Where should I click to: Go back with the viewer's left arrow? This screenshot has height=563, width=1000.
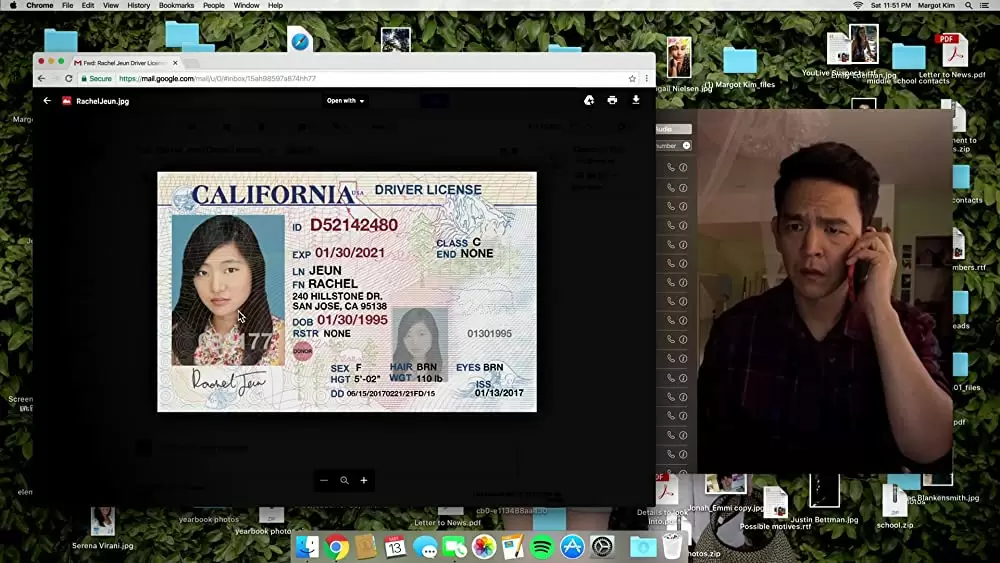coord(47,101)
